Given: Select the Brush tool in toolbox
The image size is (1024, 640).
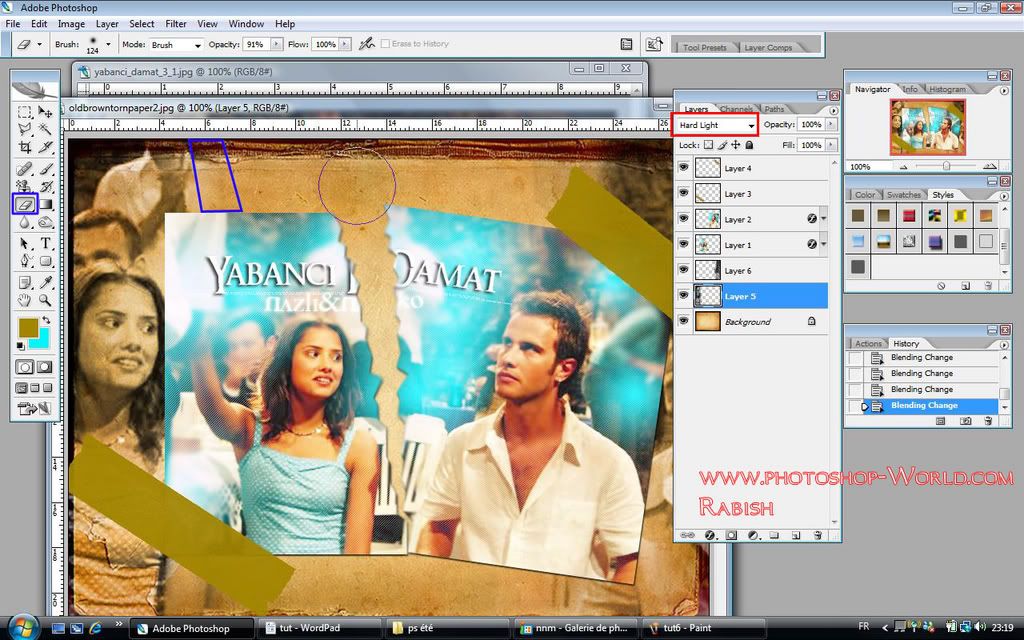Looking at the screenshot, I should pyautogui.click(x=45, y=169).
